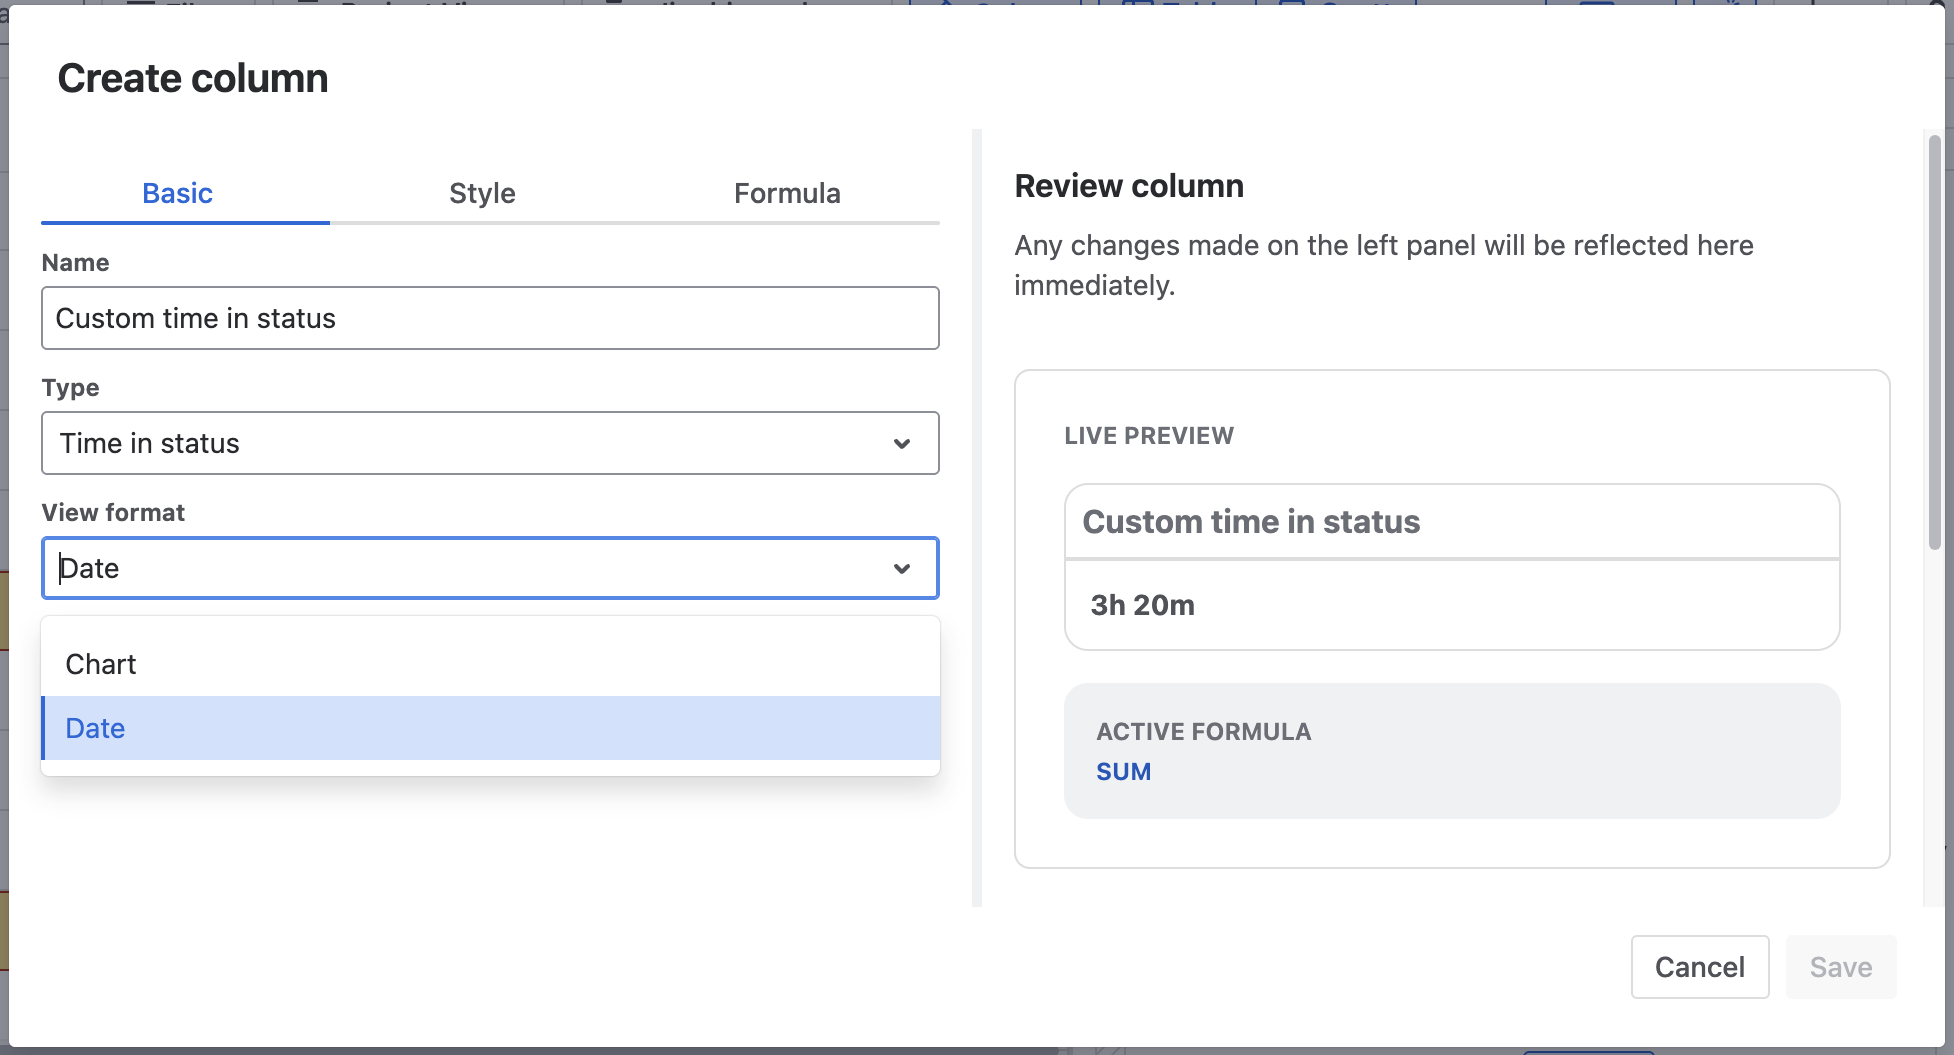
Task: Switch to the Style tab
Action: [x=482, y=193]
